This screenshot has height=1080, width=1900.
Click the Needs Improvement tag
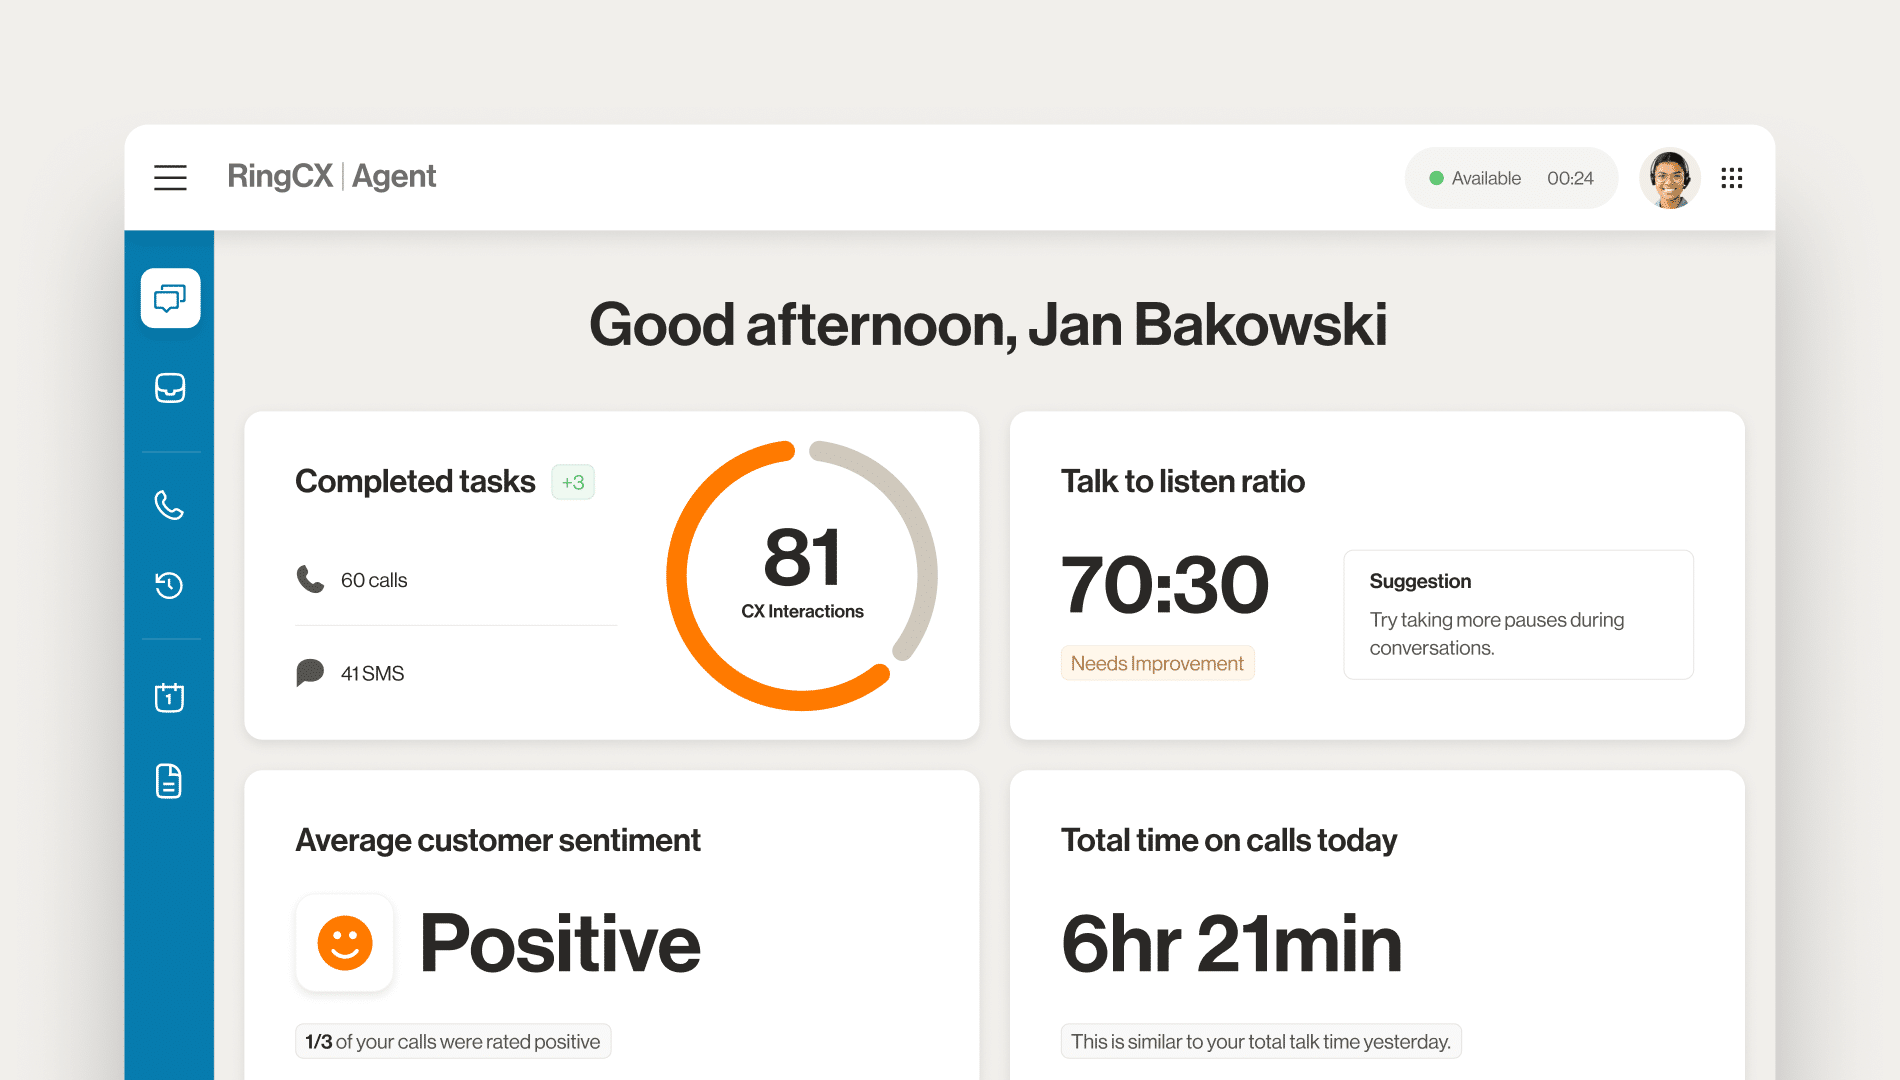[x=1157, y=663]
